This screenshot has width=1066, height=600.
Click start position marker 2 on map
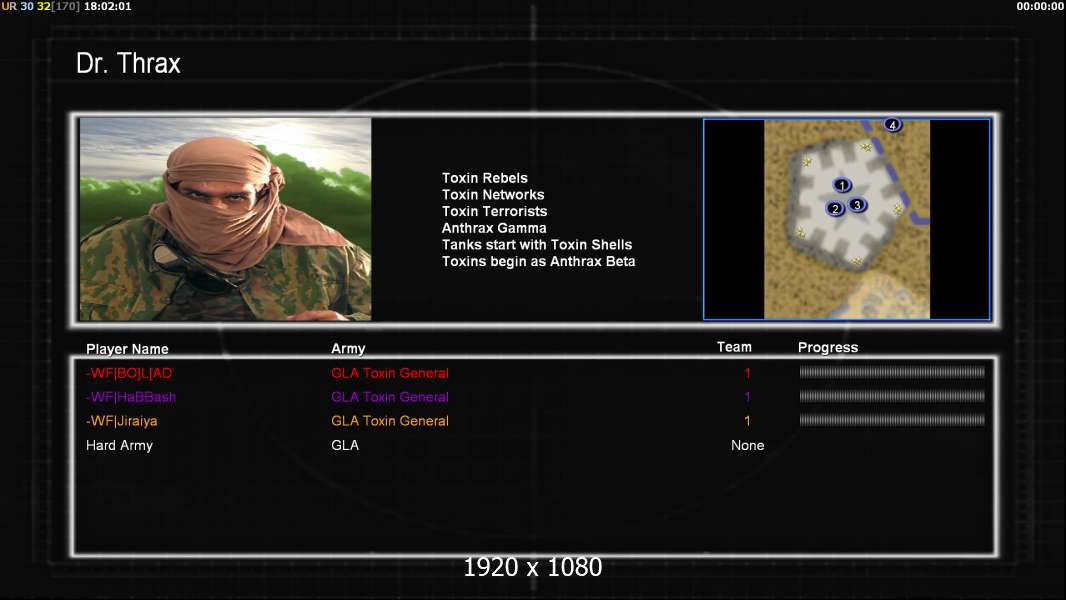[x=835, y=209]
